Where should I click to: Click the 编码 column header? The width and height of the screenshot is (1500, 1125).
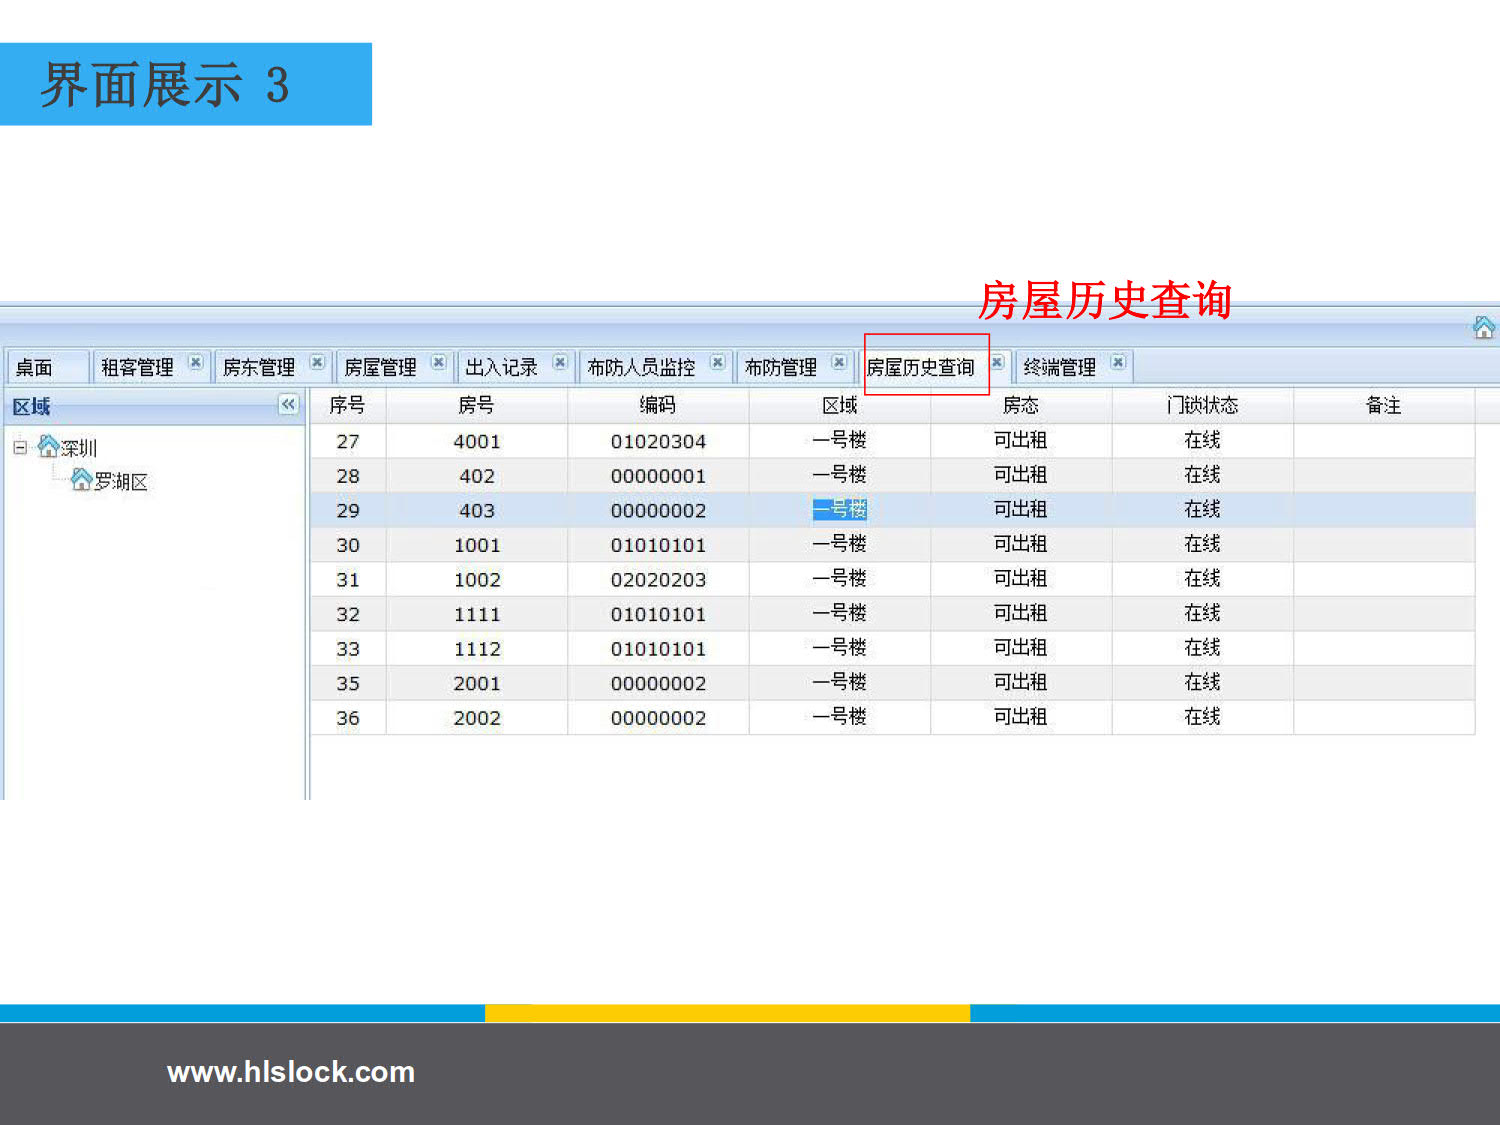pos(658,405)
